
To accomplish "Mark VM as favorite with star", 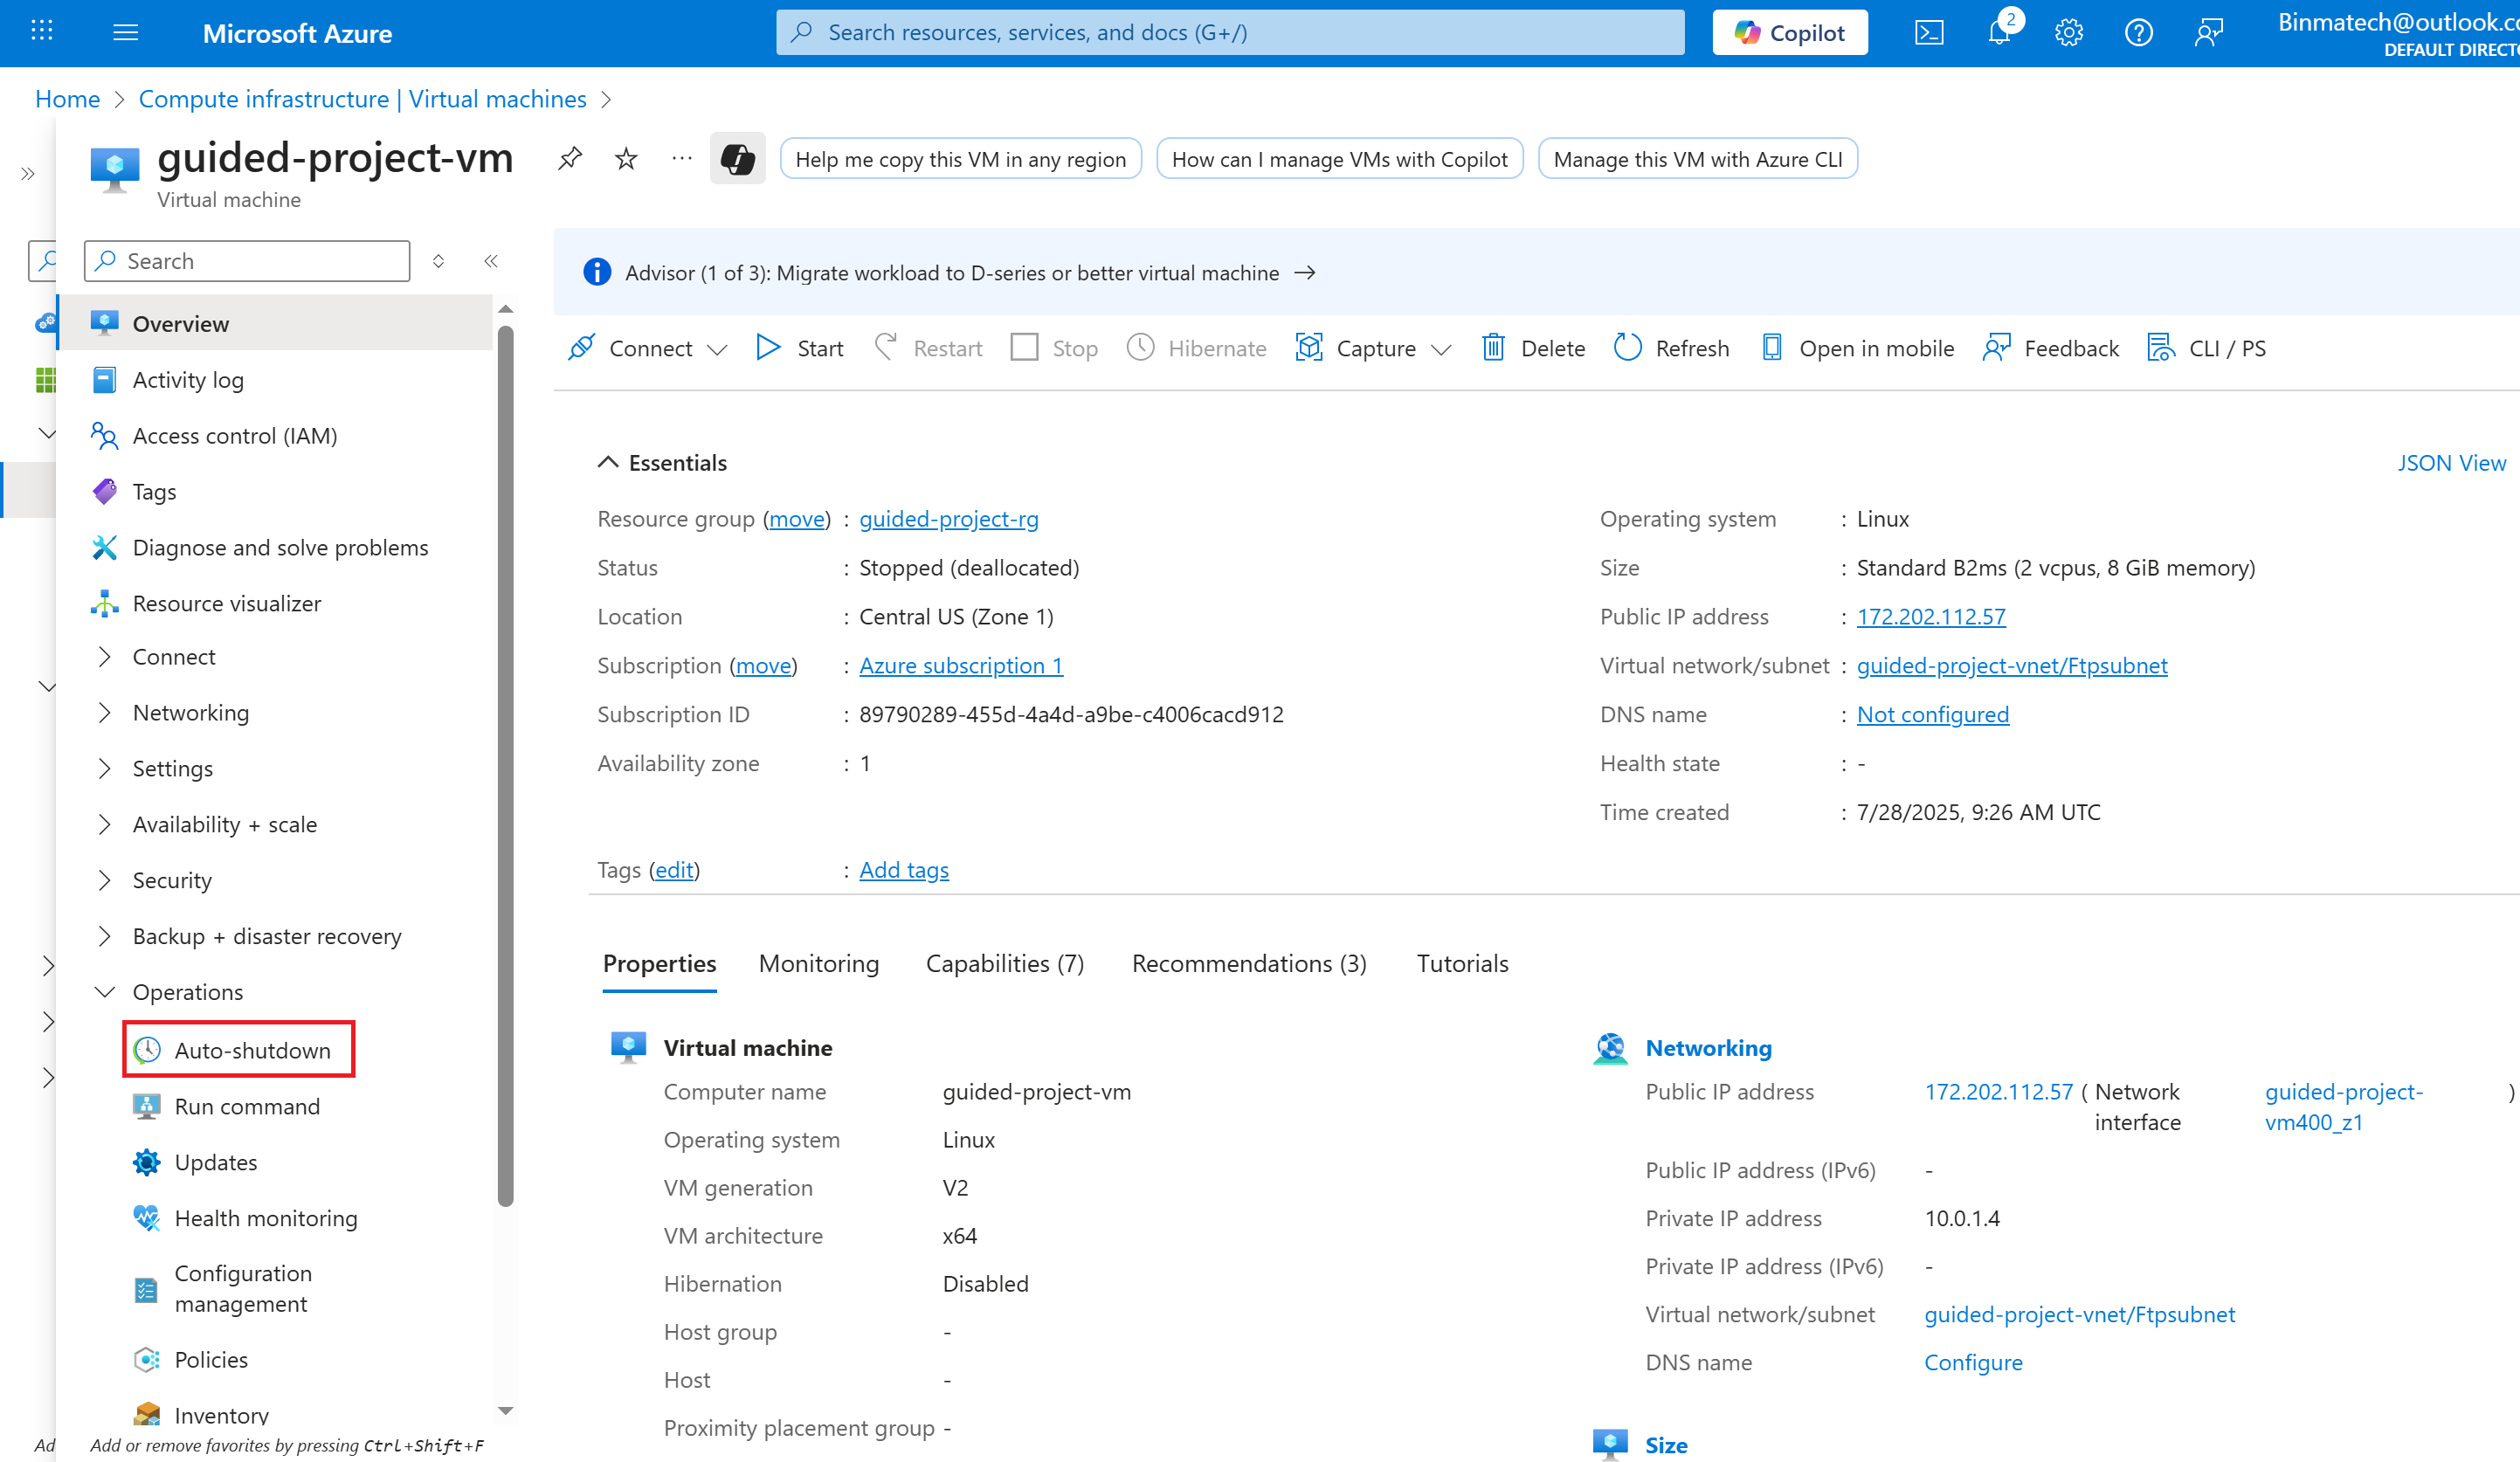I will [626, 158].
